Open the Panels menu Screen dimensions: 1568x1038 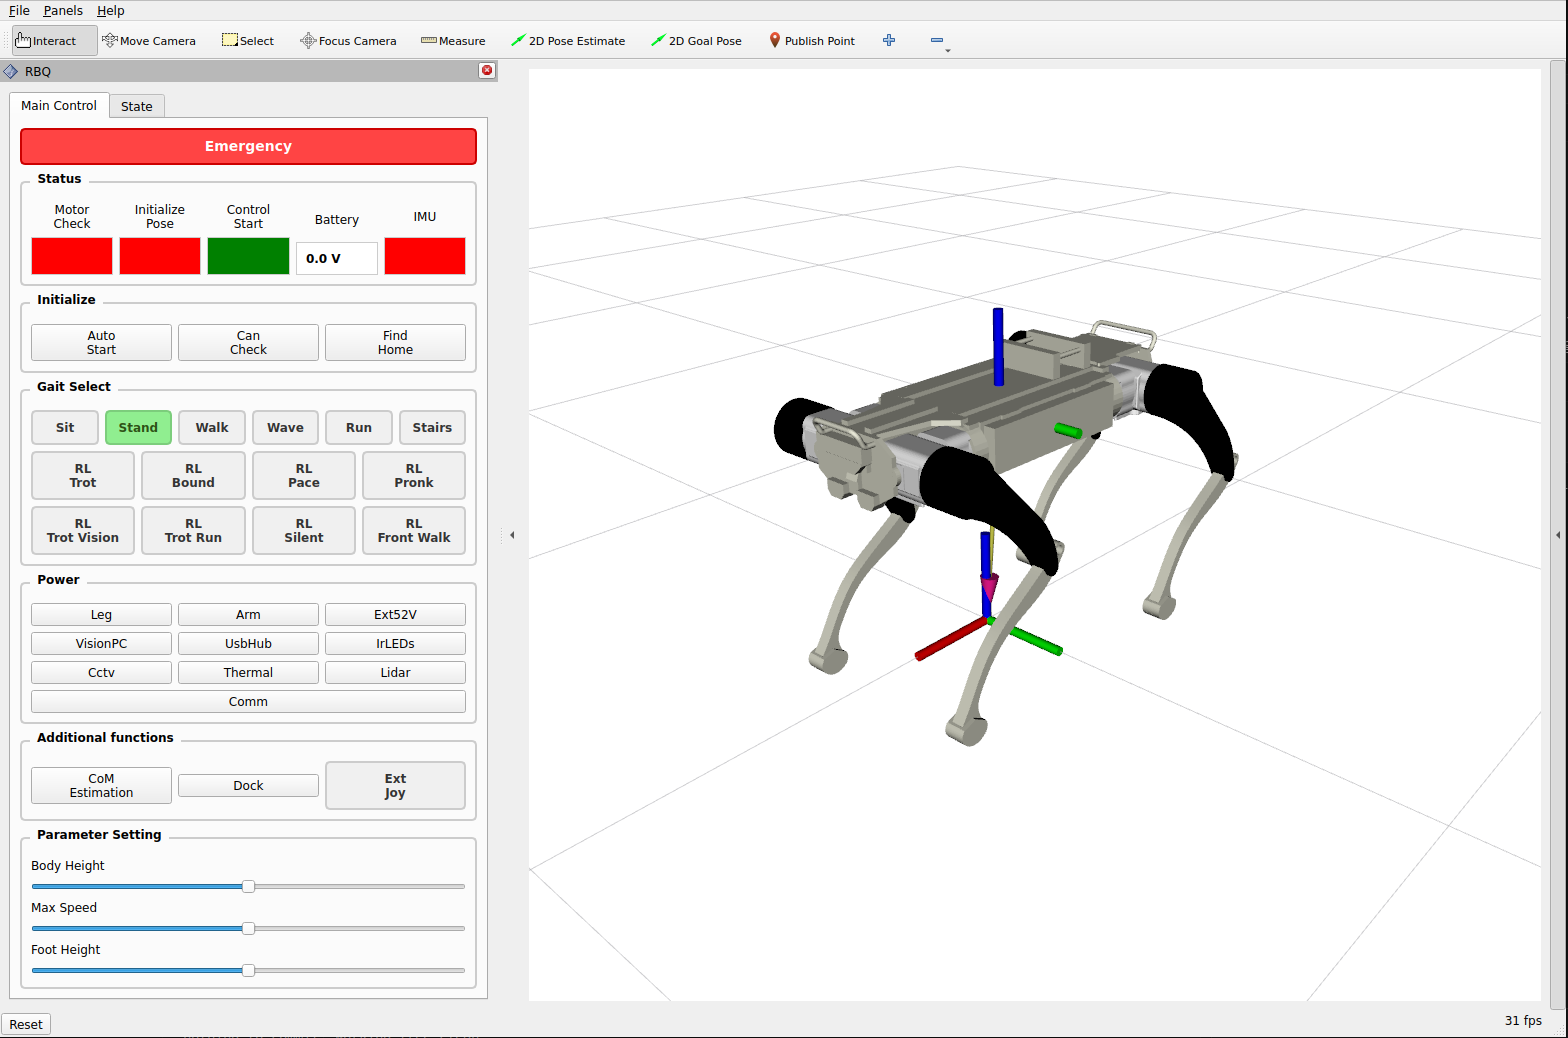click(63, 10)
